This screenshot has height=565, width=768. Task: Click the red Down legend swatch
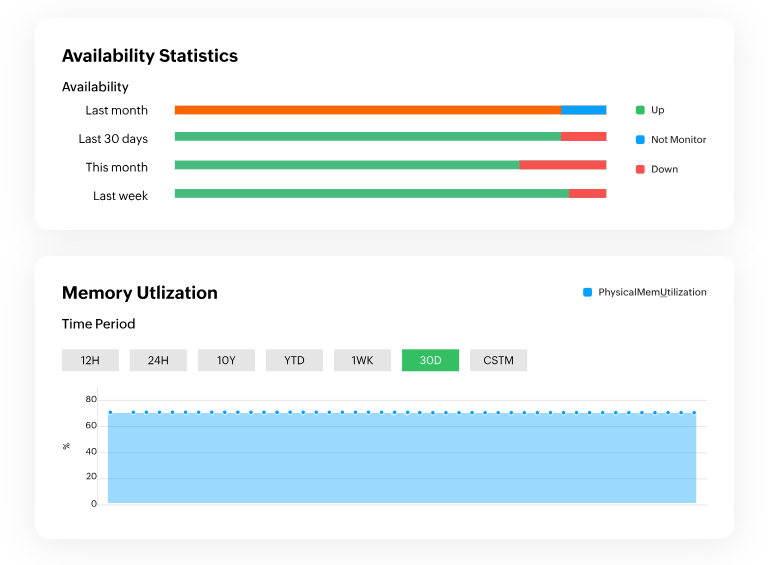pyautogui.click(x=640, y=169)
